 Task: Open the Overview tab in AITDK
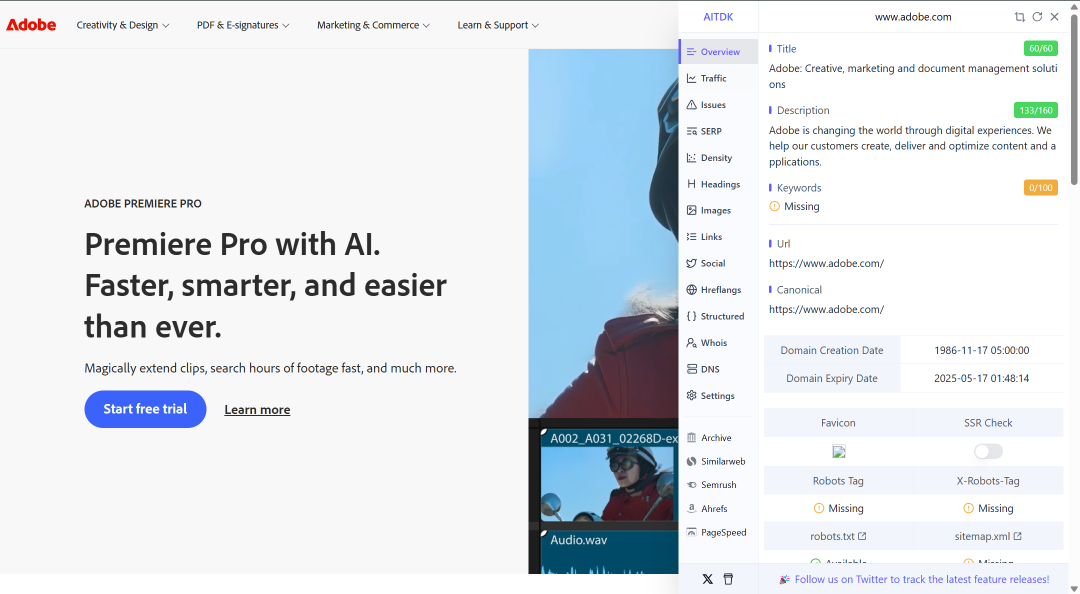pos(718,52)
